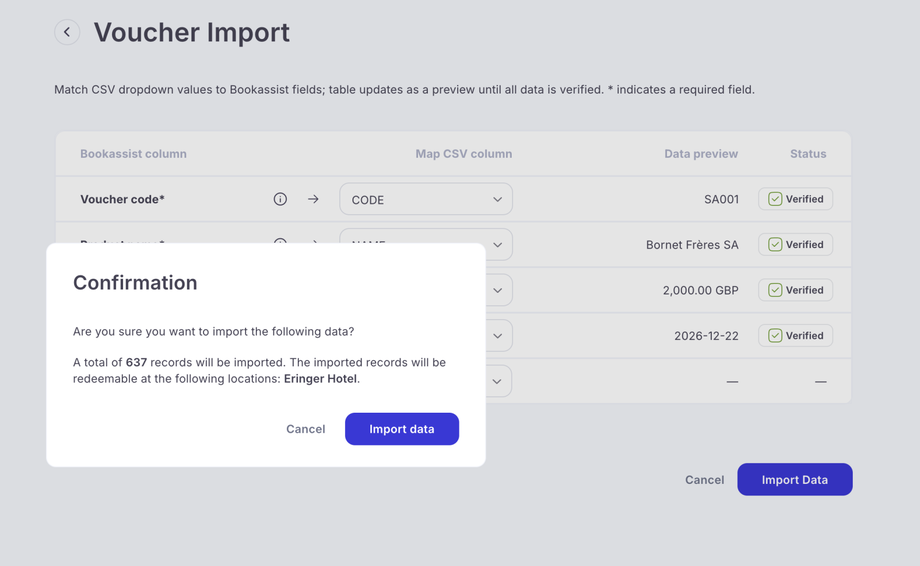The image size is (920, 566).
Task: Expand the fourth row's dropdown chevron
Action: coord(497,336)
